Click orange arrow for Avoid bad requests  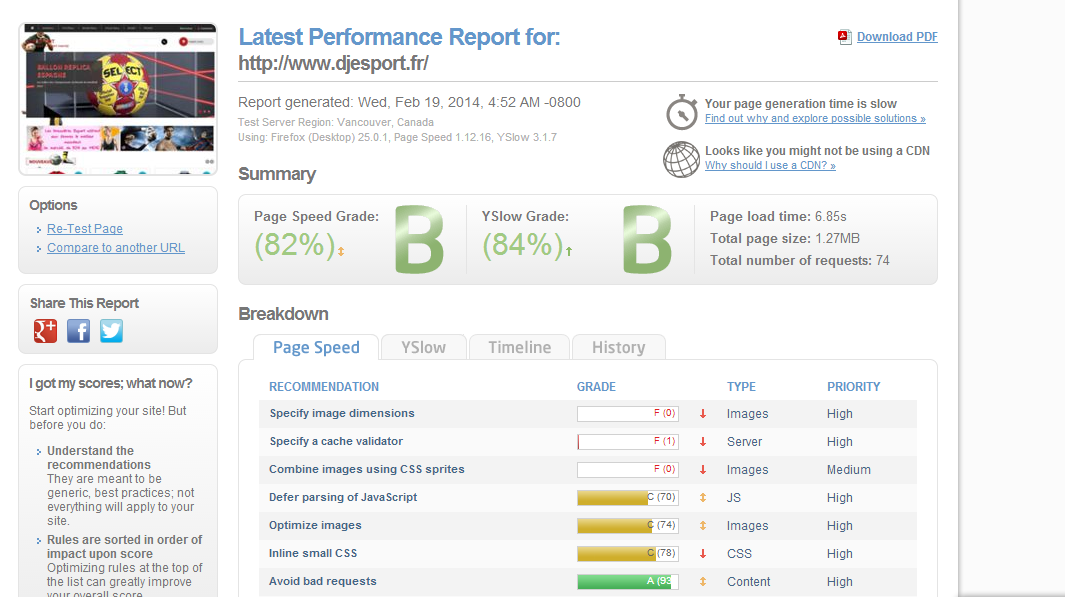pos(703,581)
